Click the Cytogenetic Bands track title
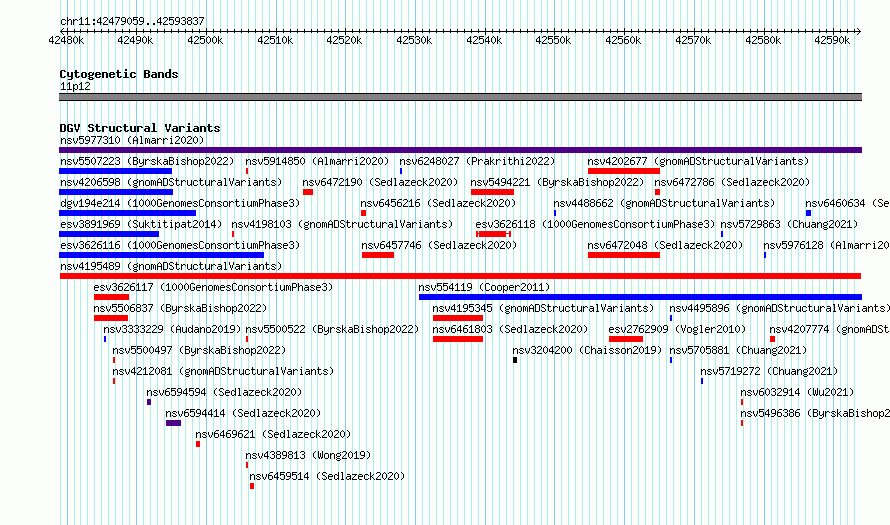The image size is (890, 525). tap(119, 74)
